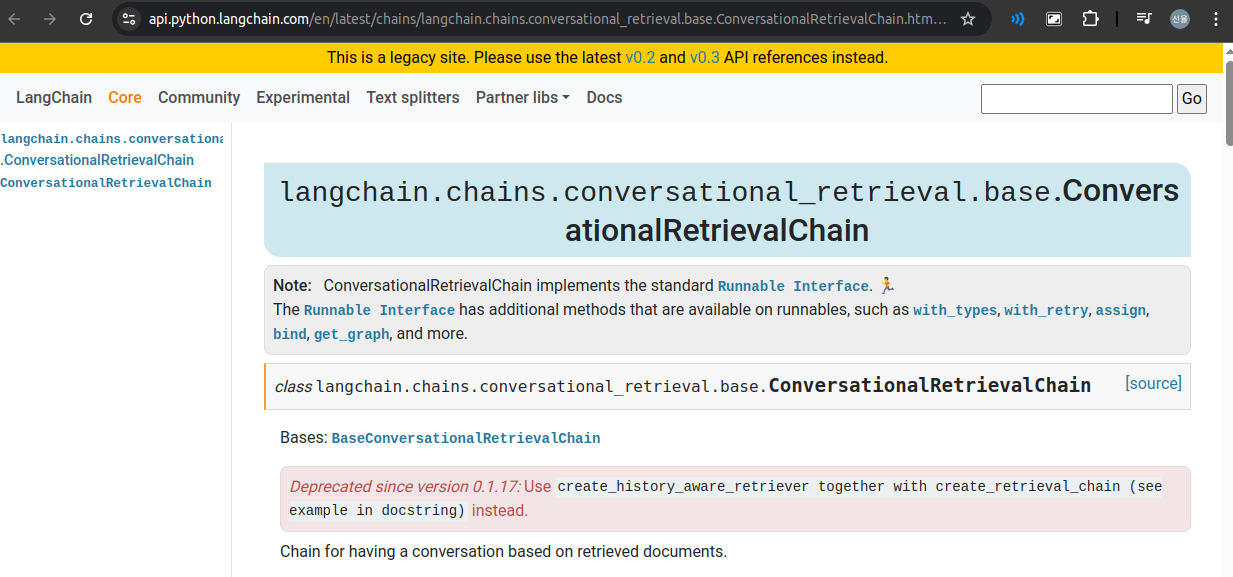Open site information icon in address bar
Screen dimensions: 1233x577
tap(128, 19)
